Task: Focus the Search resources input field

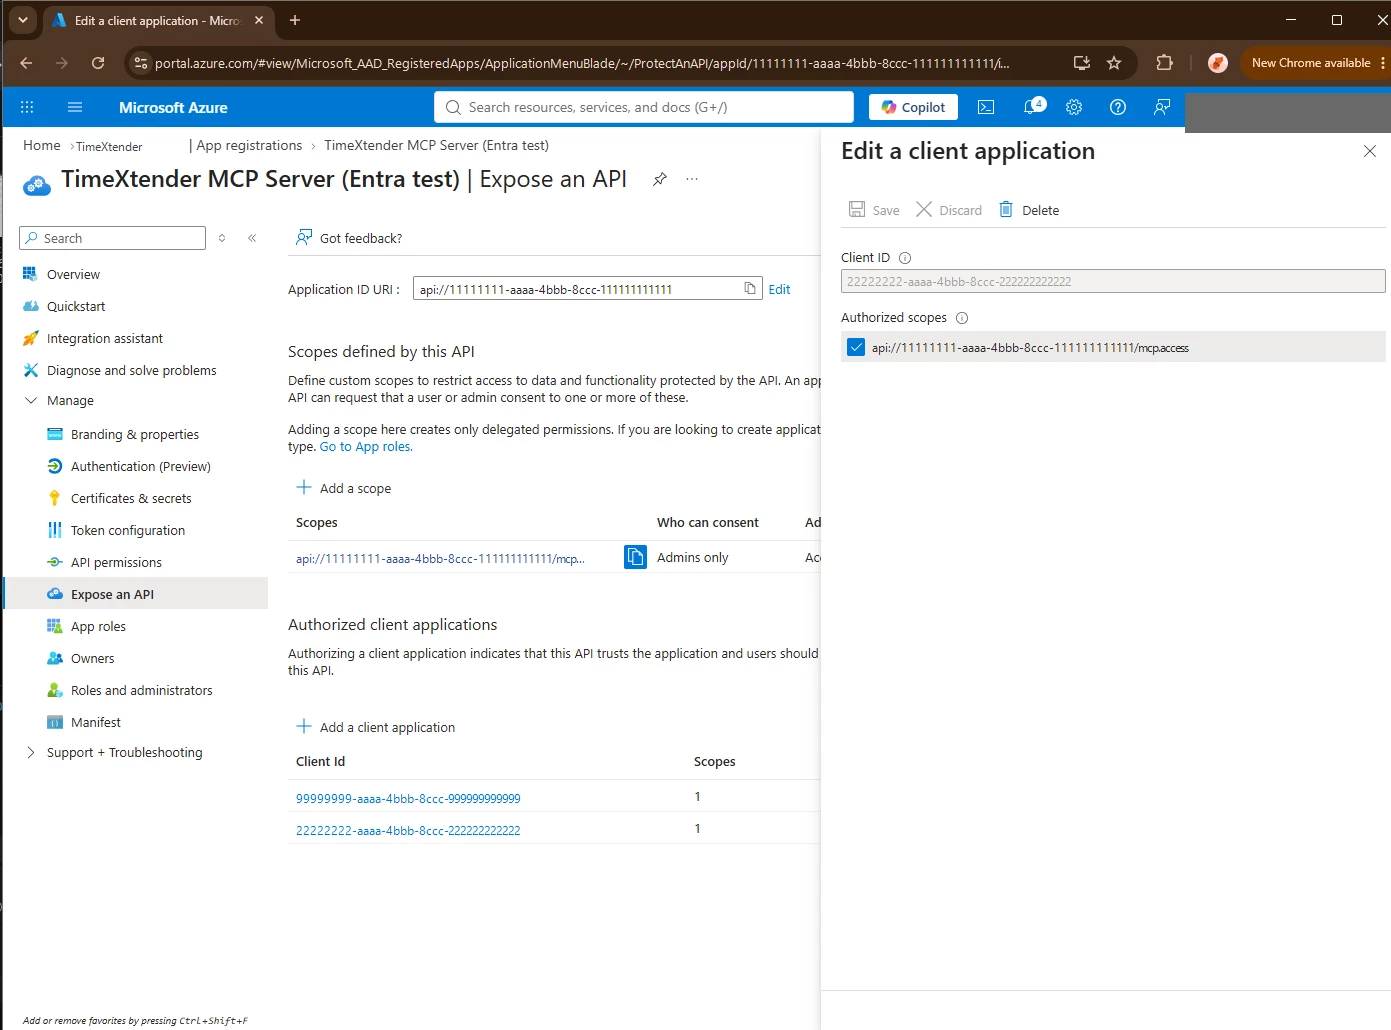Action: click(644, 107)
